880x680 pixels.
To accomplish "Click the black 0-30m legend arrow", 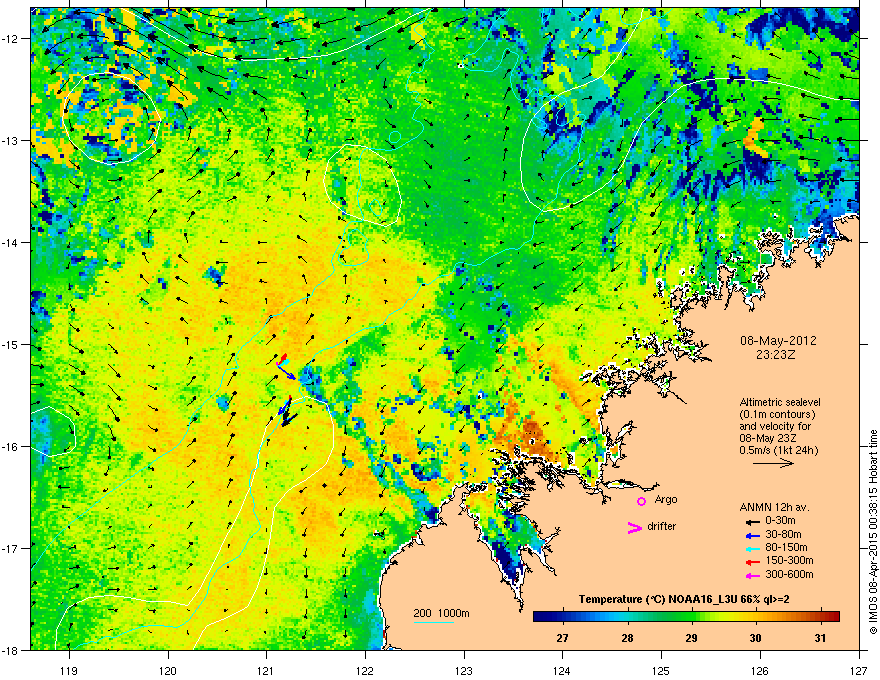I will click(751, 521).
